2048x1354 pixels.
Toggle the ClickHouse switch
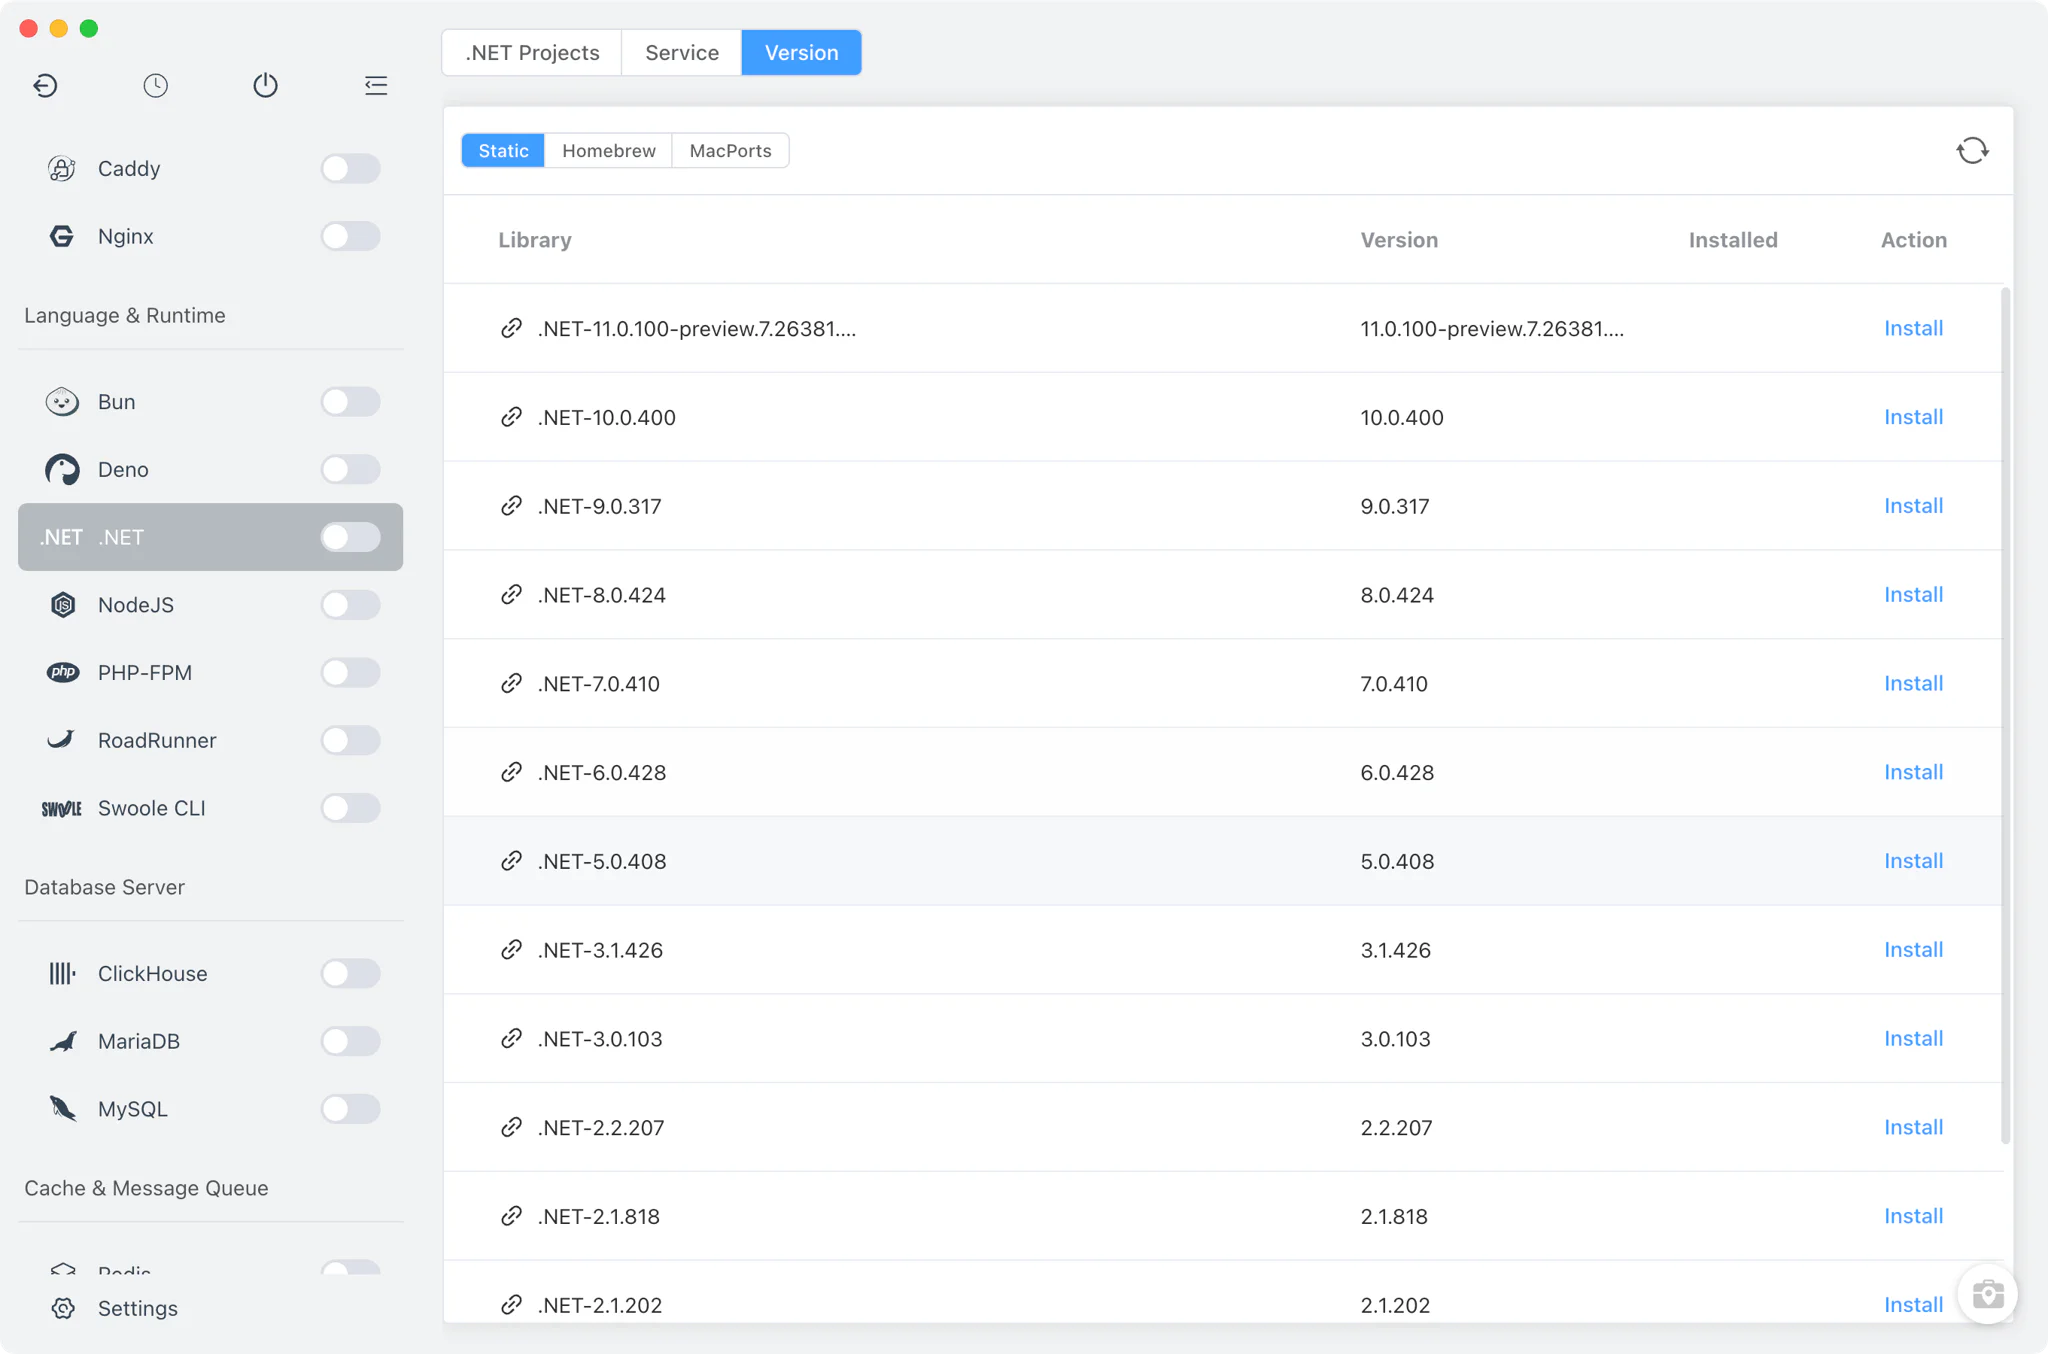350,973
